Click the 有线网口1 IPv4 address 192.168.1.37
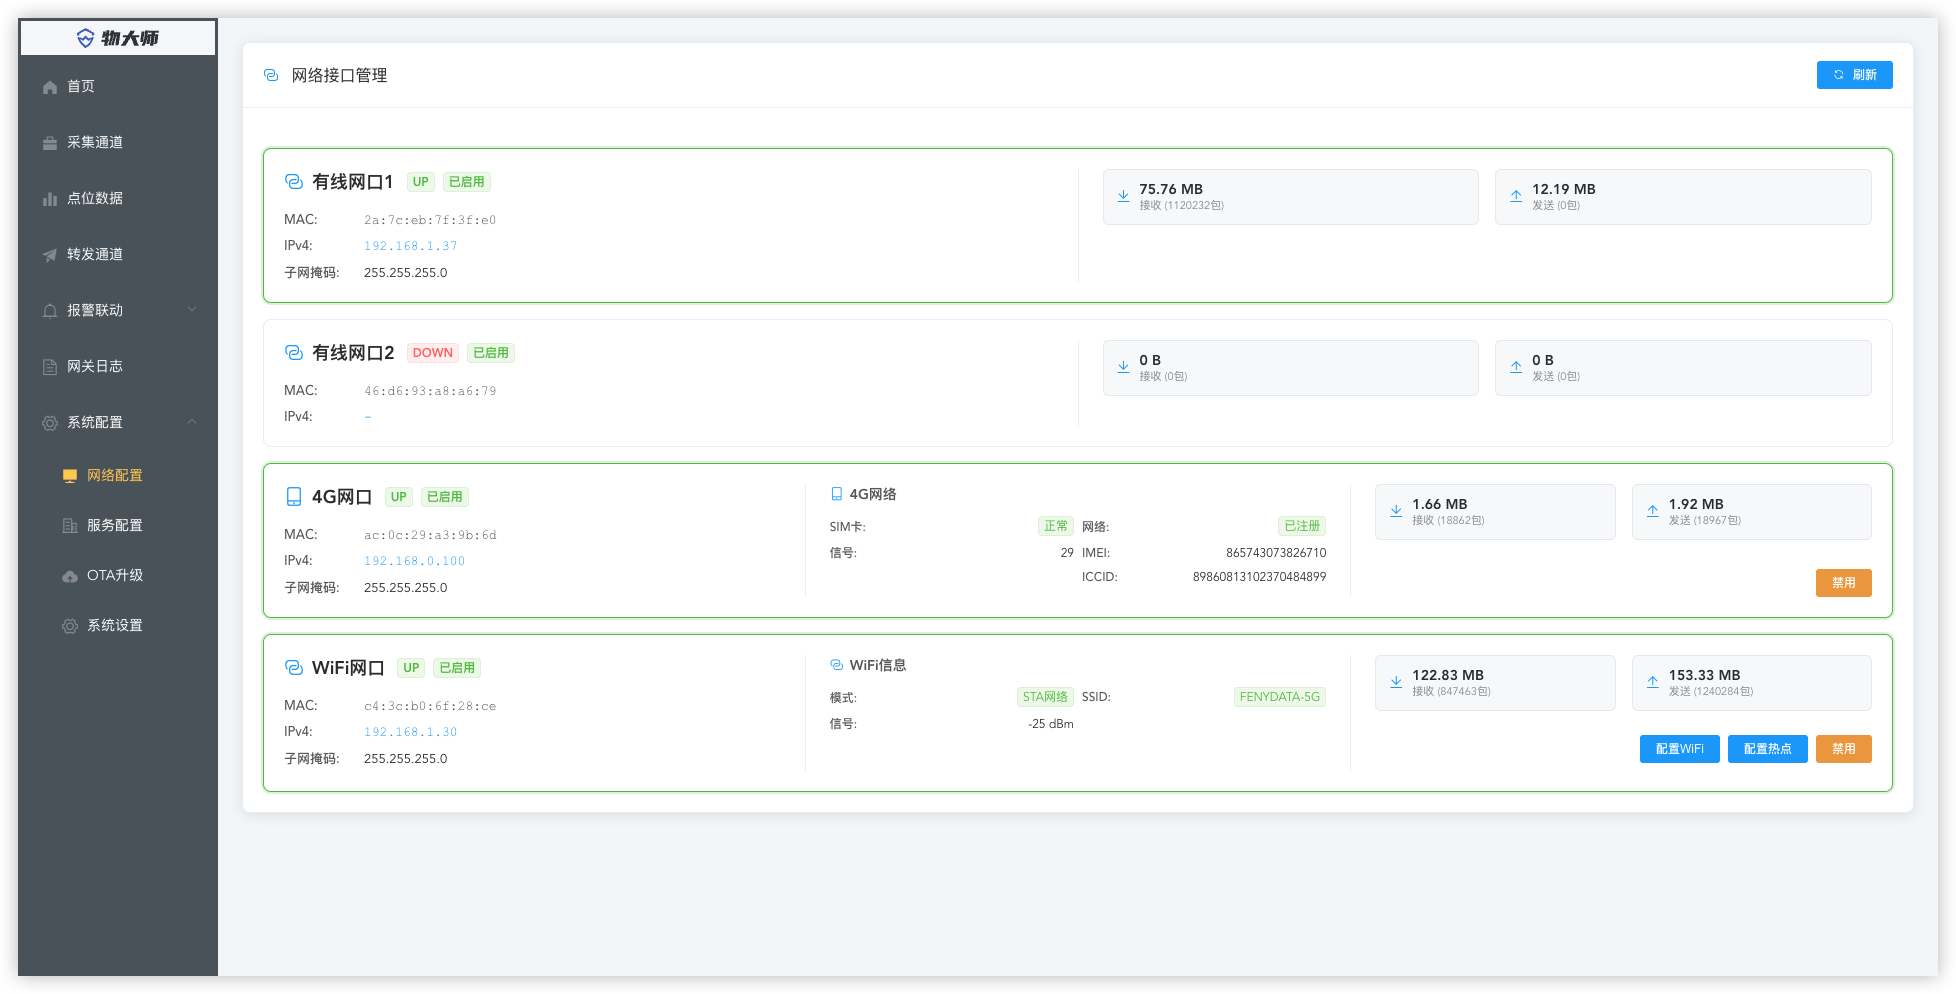The image size is (1956, 994). pos(410,246)
